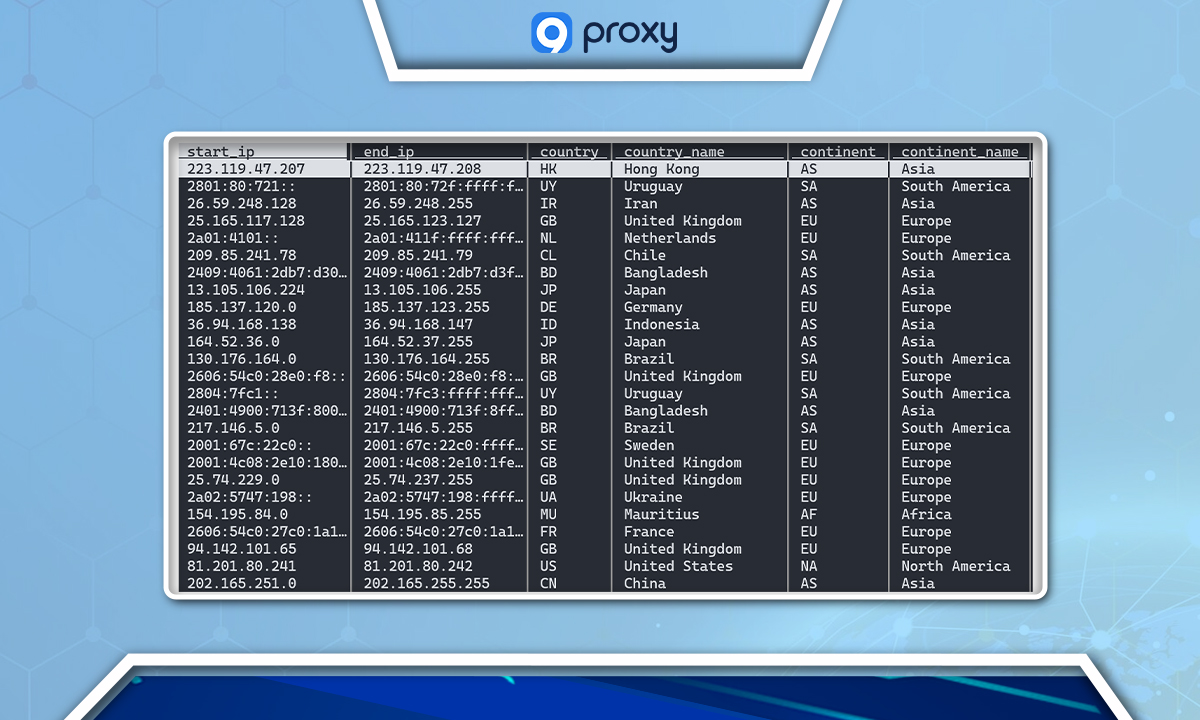Click the Iran row for IP 26.59.248.128
This screenshot has width=1200, height=720.
(600, 203)
